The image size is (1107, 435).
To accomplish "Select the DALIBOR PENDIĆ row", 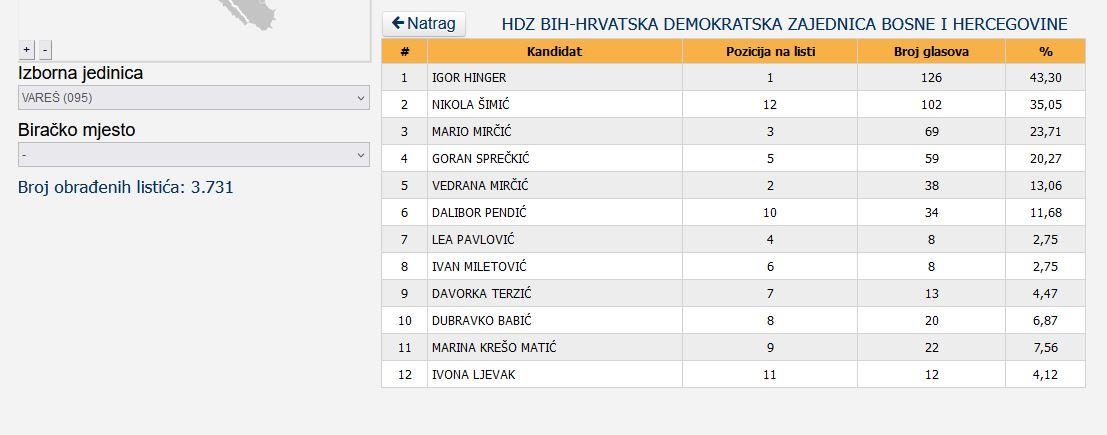I will coord(734,213).
